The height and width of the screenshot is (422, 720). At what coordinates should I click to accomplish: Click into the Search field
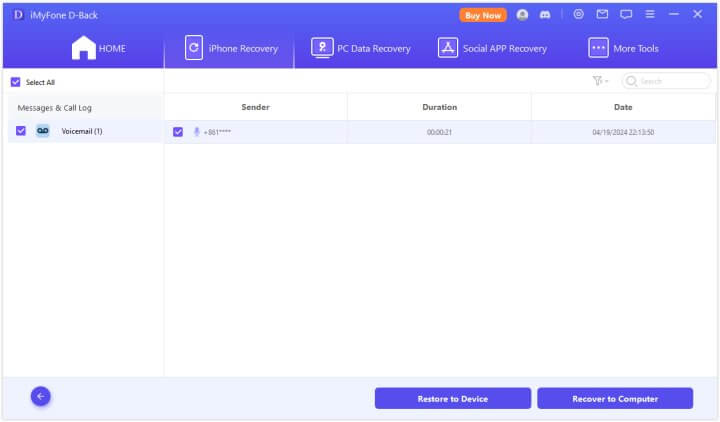point(666,81)
